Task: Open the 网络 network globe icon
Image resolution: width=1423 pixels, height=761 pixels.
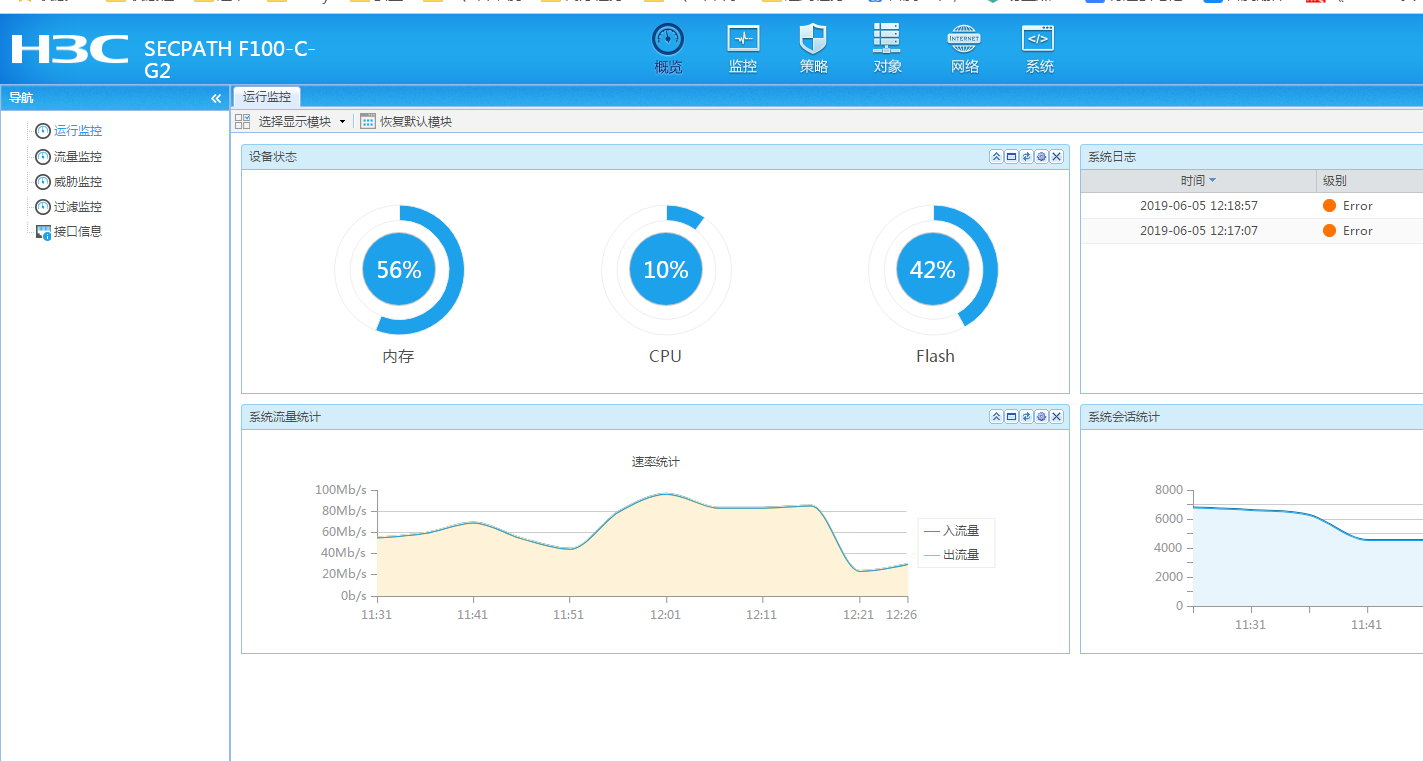Action: (x=964, y=41)
